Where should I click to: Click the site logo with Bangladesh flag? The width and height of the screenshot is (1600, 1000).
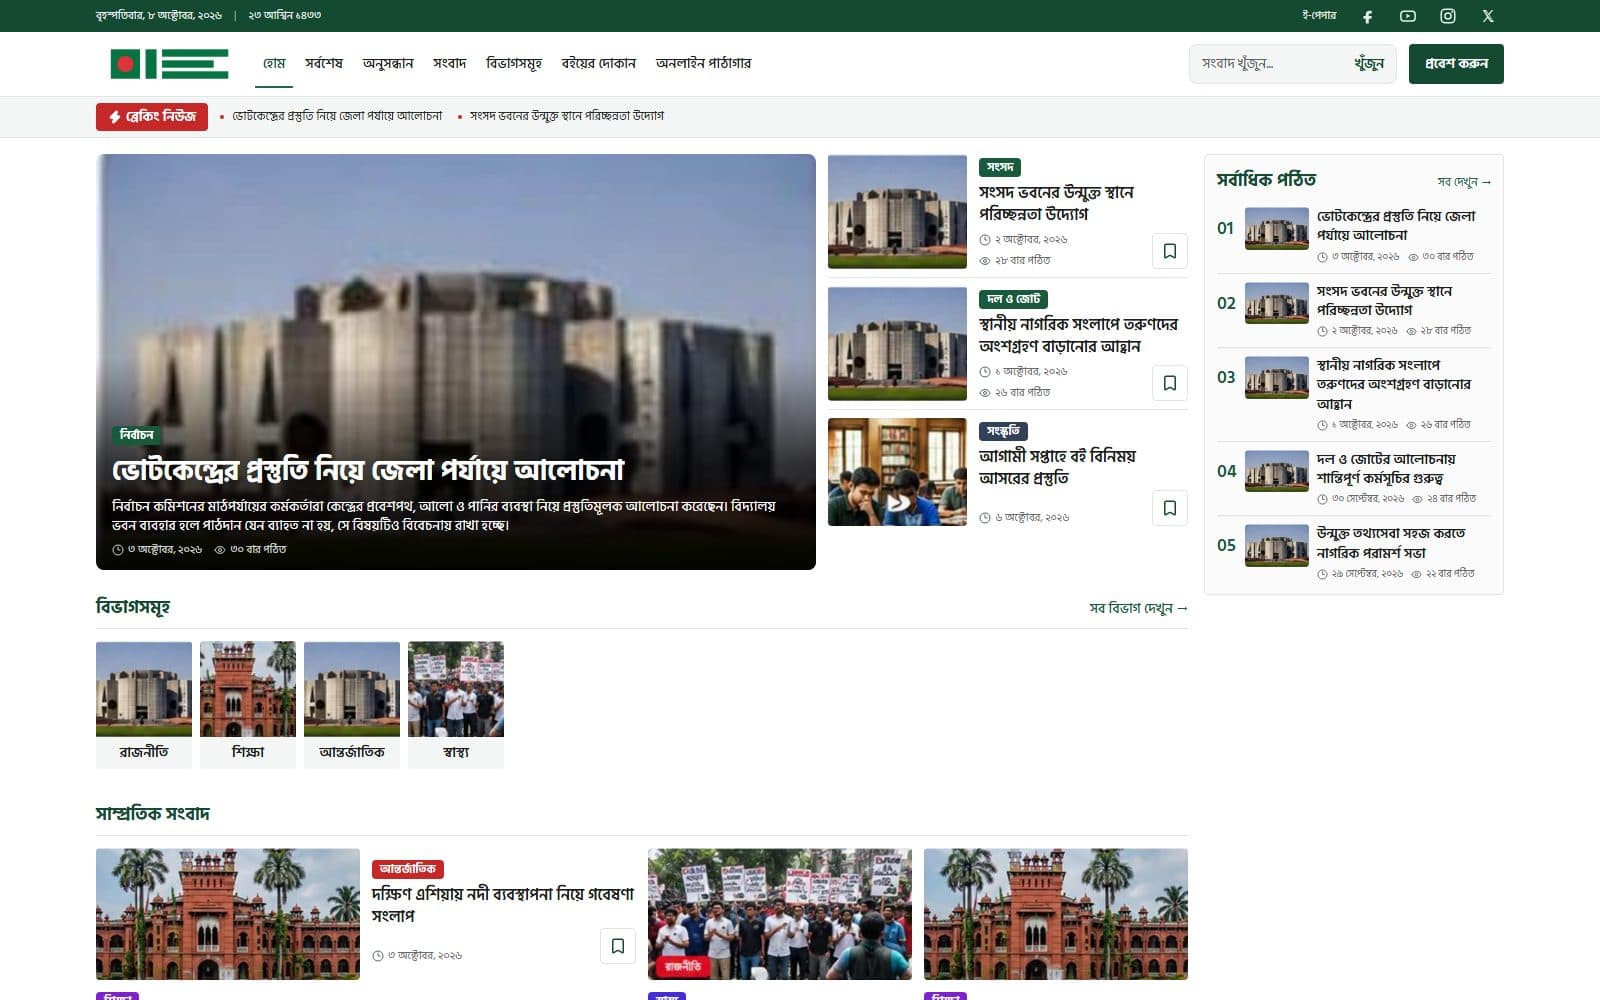coord(169,64)
